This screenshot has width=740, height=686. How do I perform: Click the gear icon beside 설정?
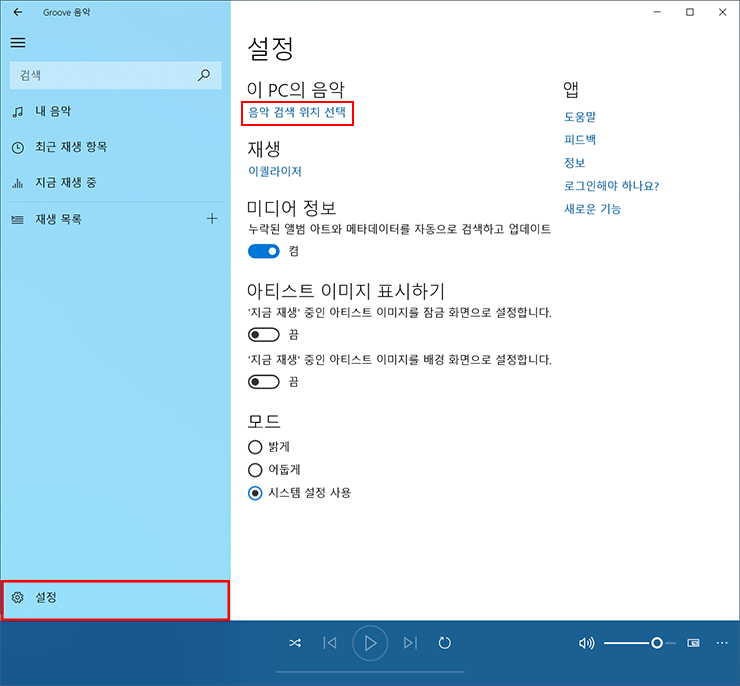(x=18, y=597)
